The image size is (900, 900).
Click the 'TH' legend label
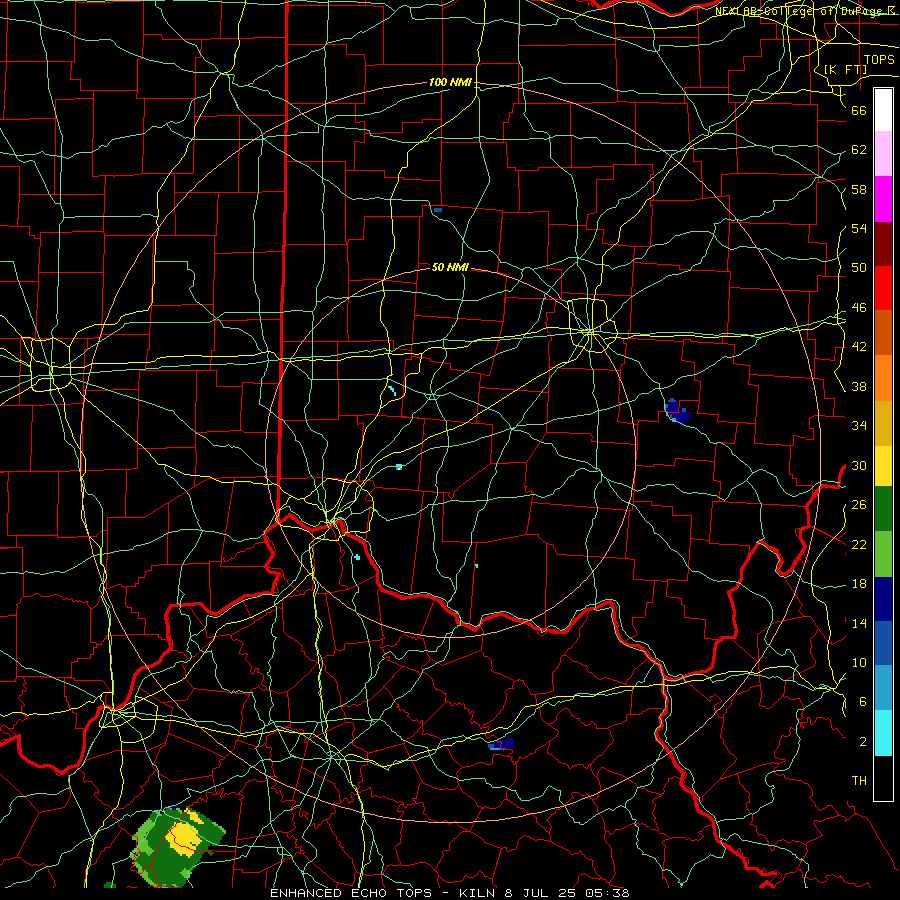coord(859,781)
